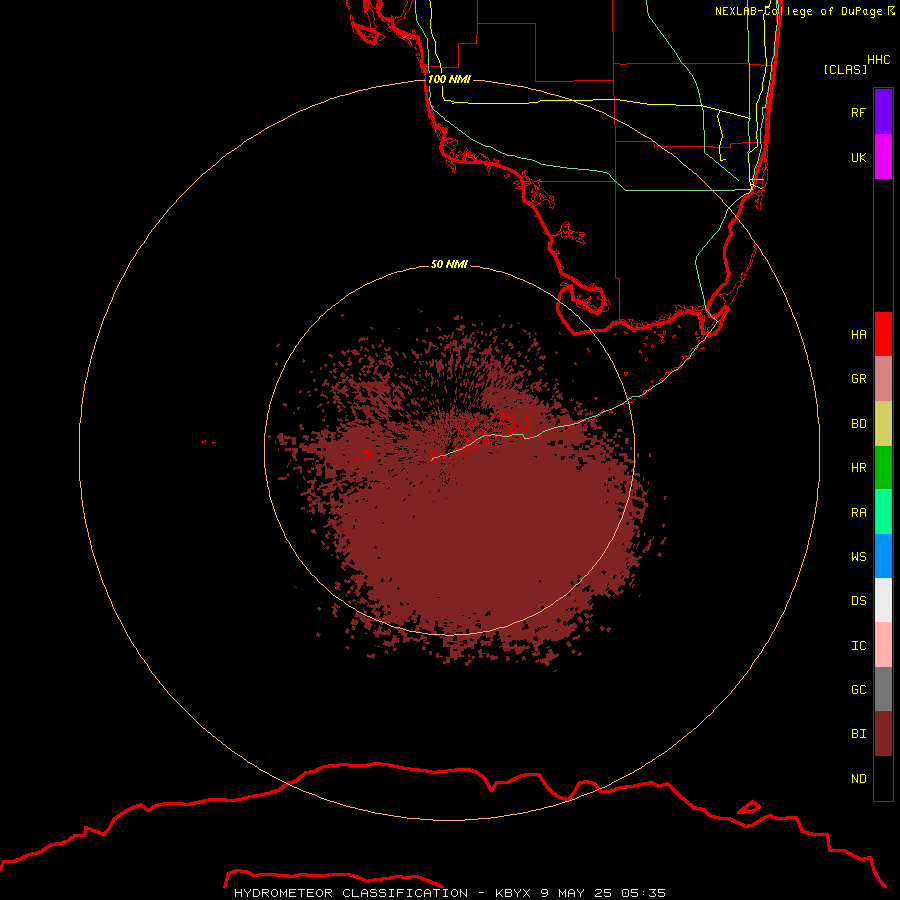Click the WS legend label
Image resolution: width=900 pixels, height=900 pixels.
click(858, 556)
